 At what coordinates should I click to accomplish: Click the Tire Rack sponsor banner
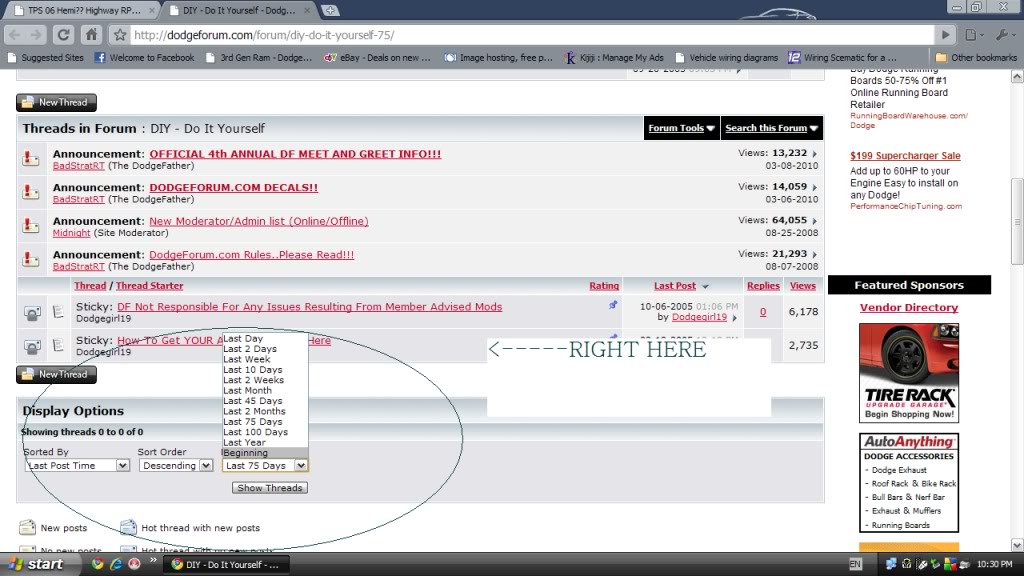point(909,373)
